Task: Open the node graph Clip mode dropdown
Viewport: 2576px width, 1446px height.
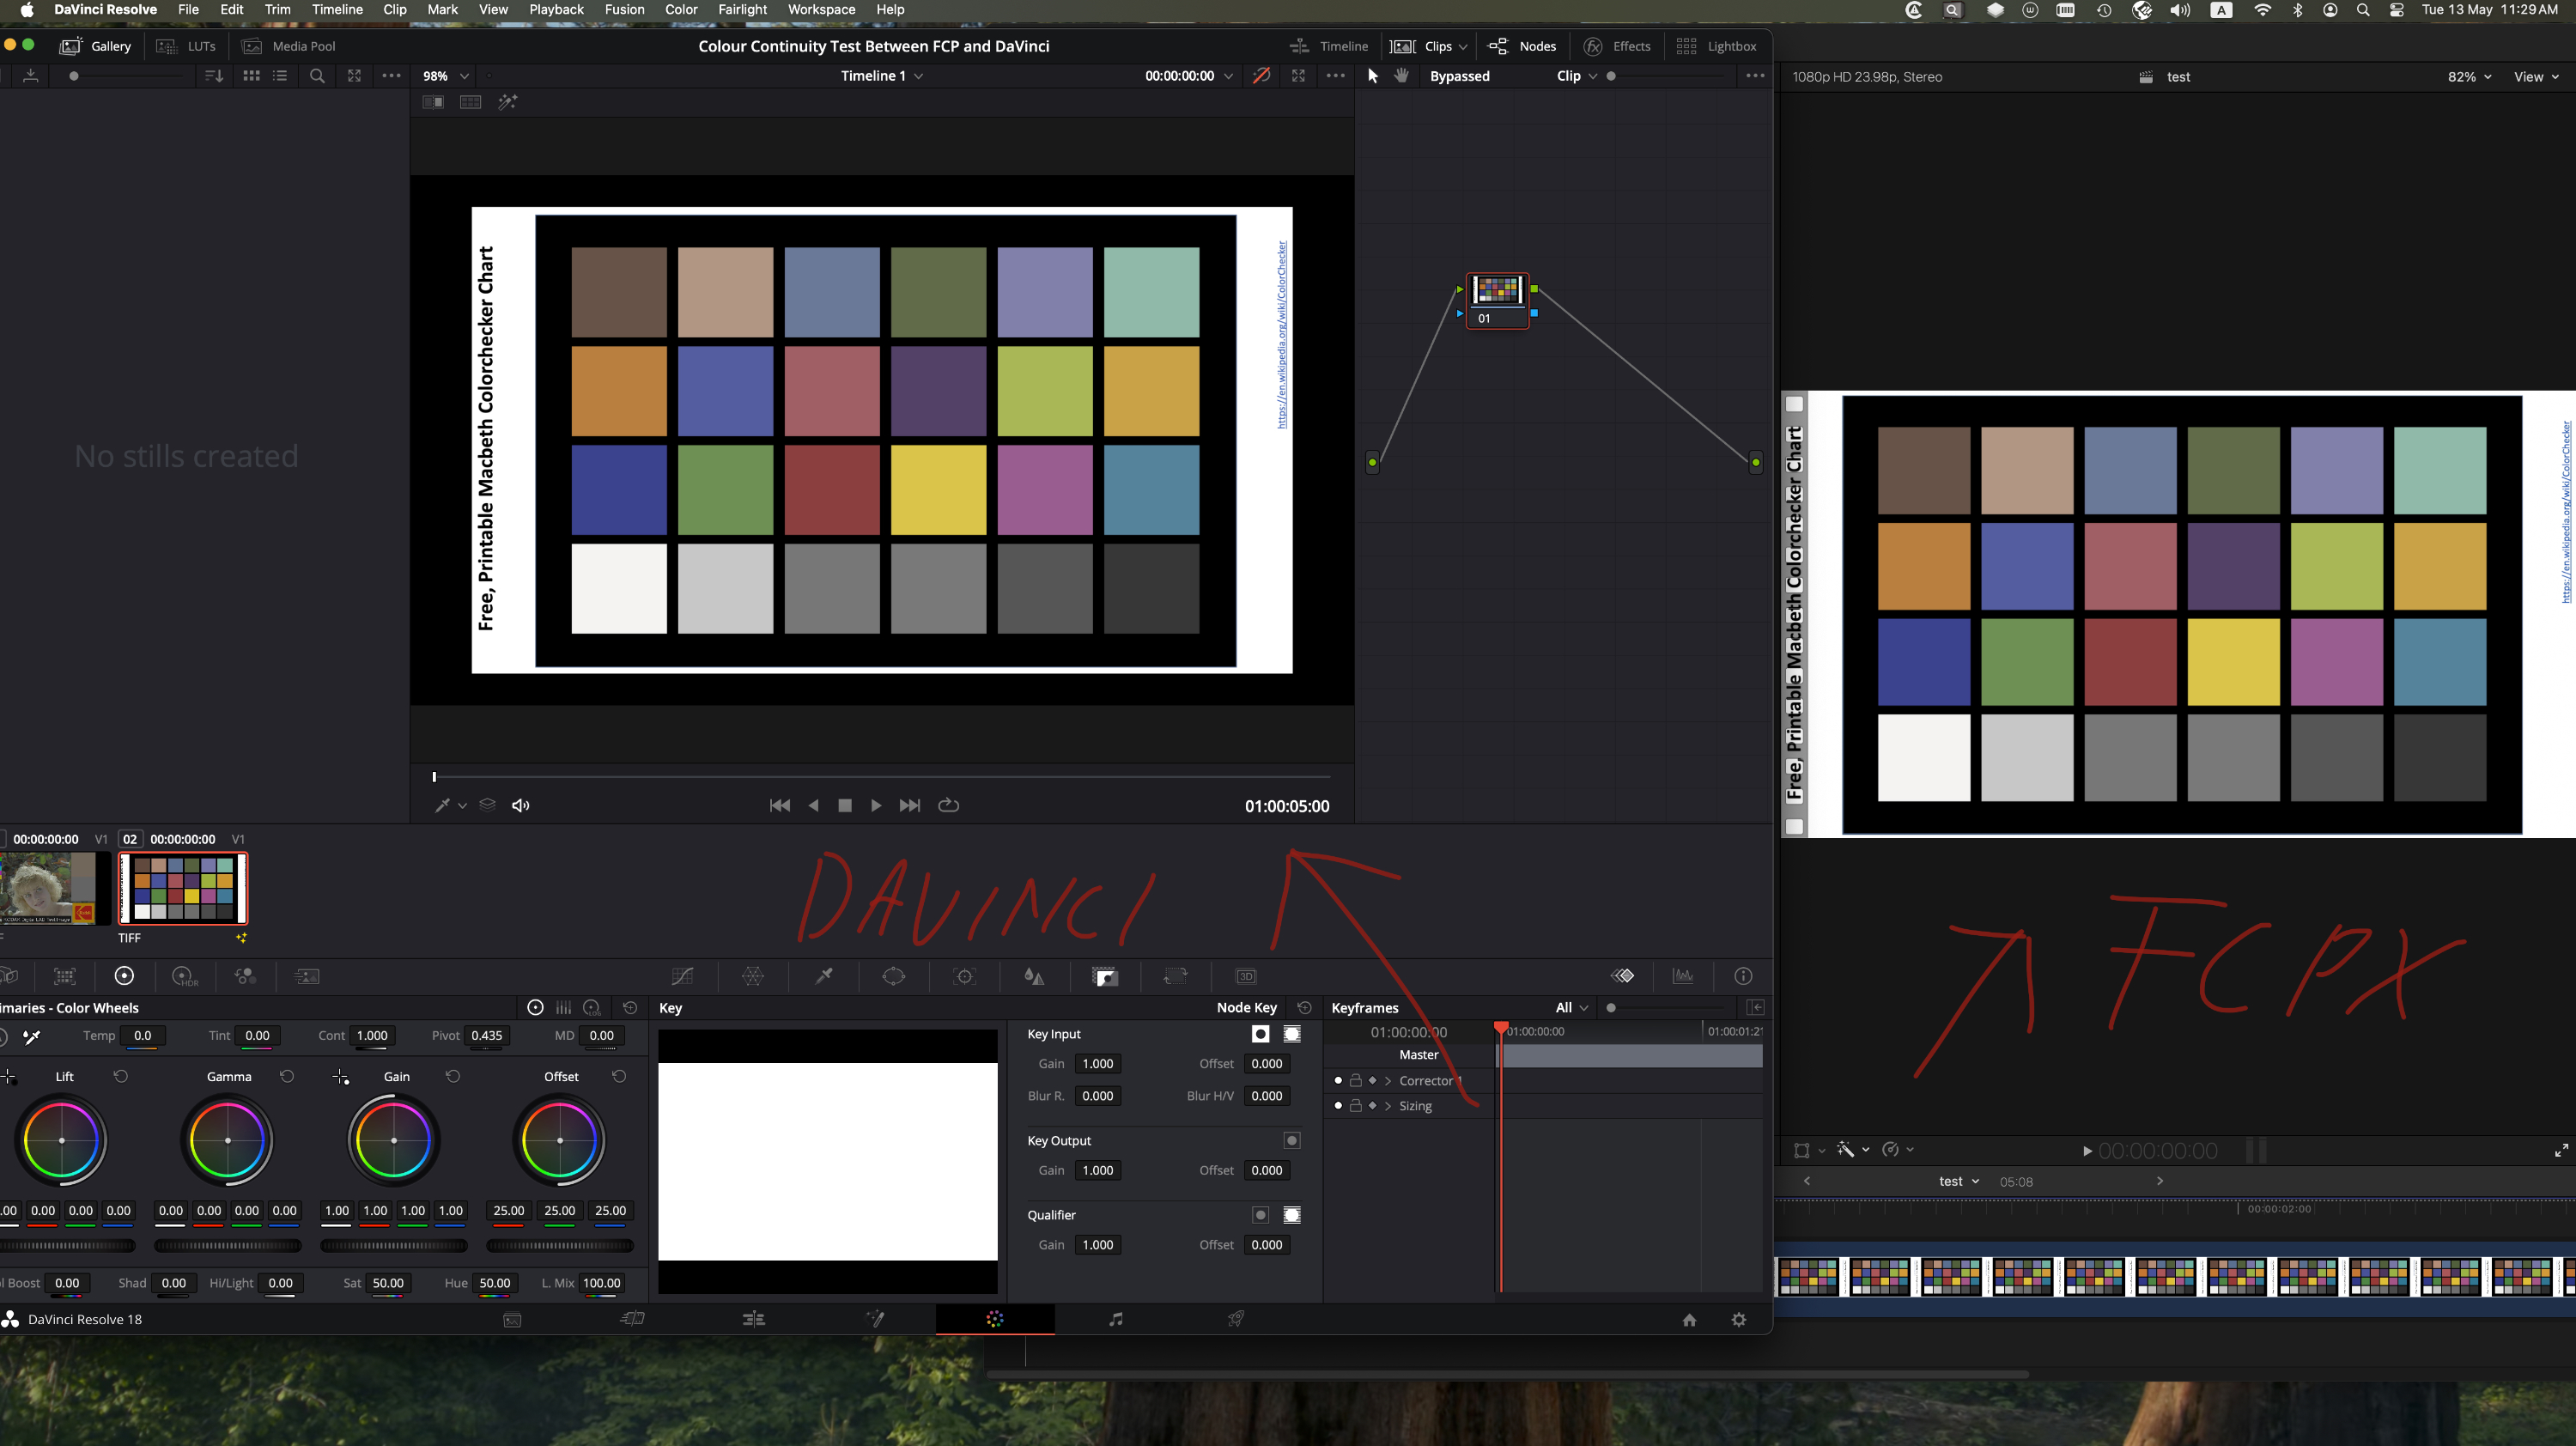Action: click(x=1577, y=76)
